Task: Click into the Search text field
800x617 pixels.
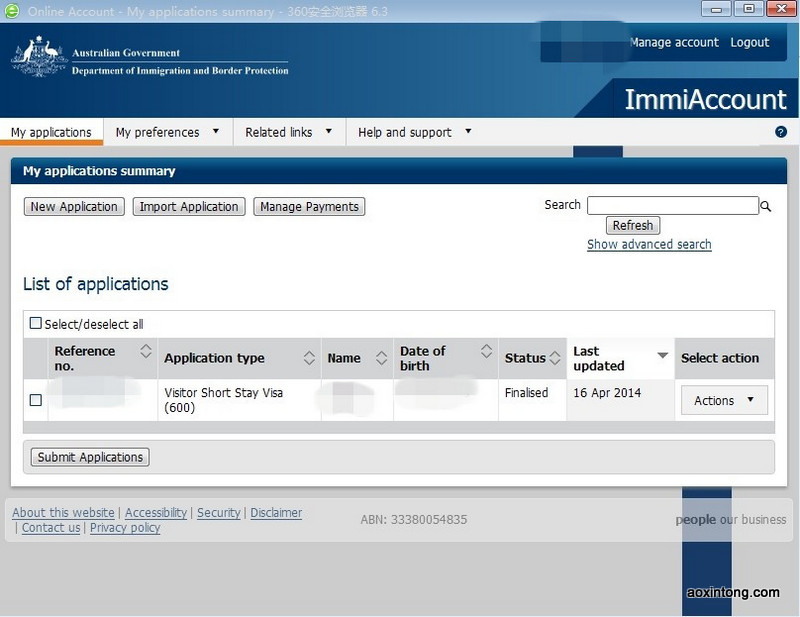Action: (x=672, y=205)
